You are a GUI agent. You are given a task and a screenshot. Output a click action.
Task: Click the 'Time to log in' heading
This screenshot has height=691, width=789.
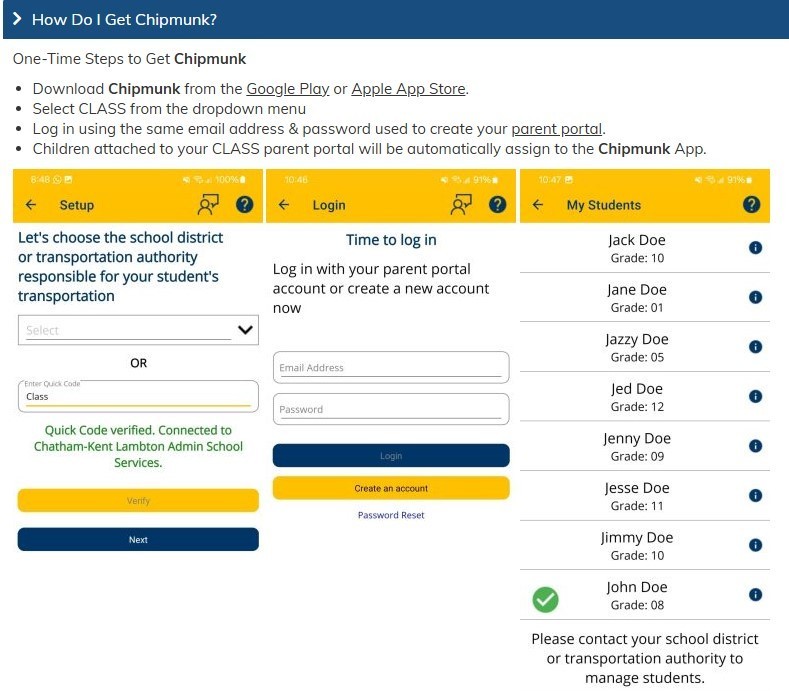tap(391, 240)
